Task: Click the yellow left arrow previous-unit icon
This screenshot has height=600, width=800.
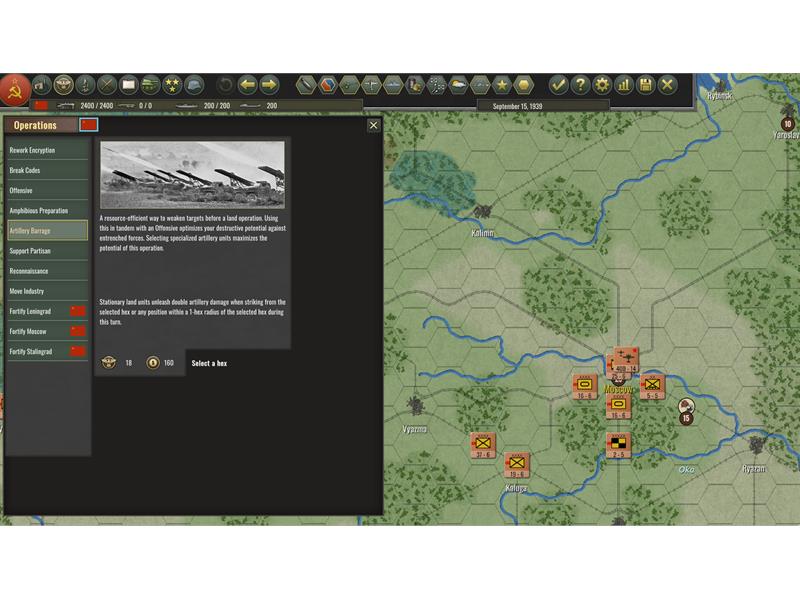Action: (x=247, y=85)
